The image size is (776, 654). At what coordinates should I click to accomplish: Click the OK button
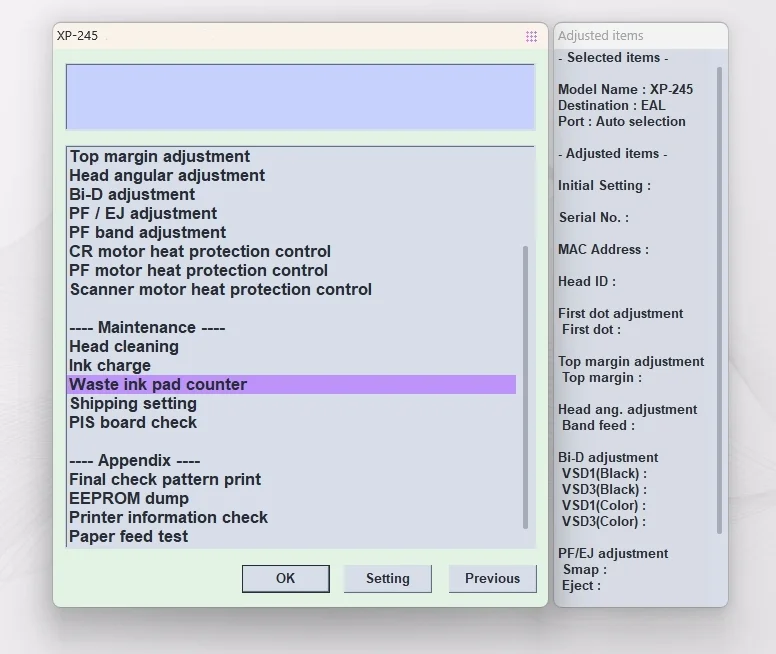[x=286, y=578]
